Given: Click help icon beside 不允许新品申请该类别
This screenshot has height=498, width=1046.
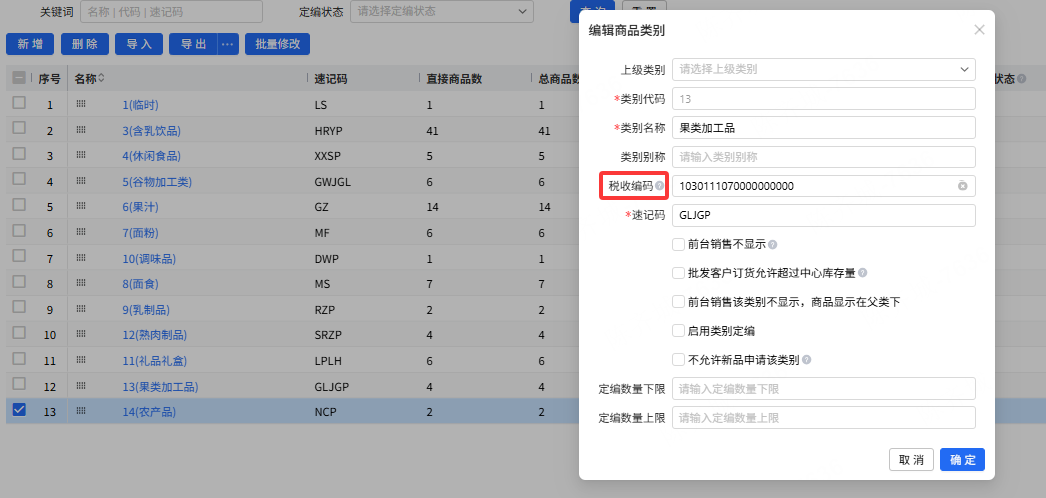Looking at the screenshot, I should coord(807,360).
